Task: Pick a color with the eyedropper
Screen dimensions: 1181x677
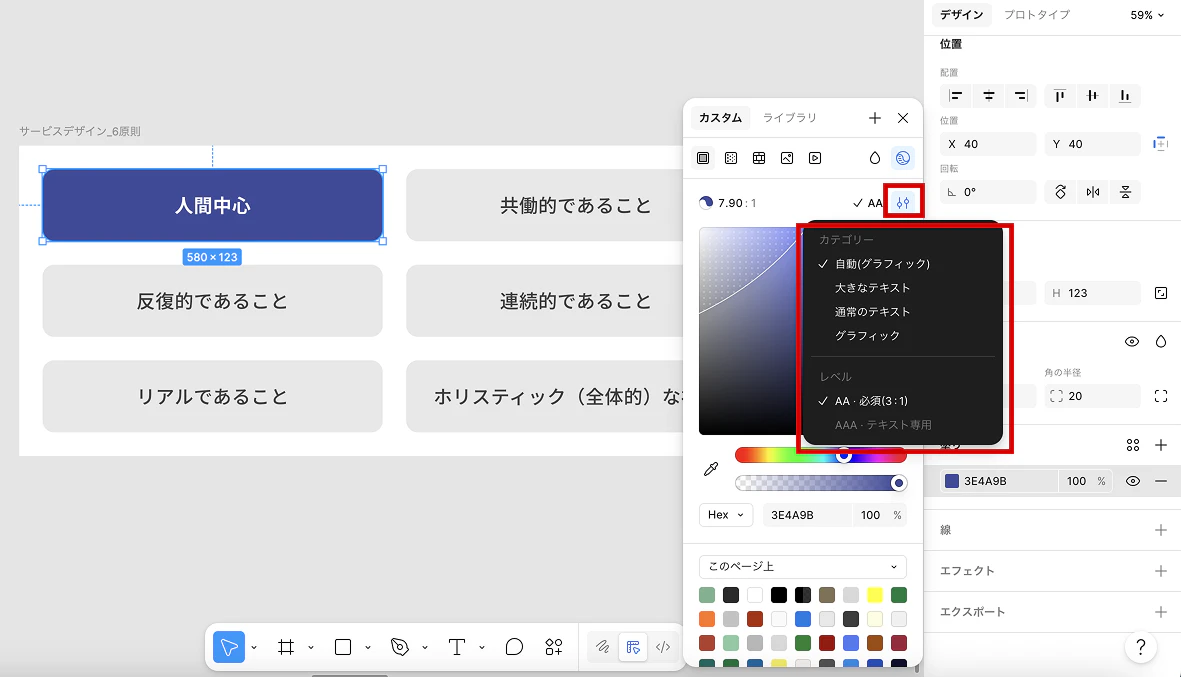Action: [x=710, y=469]
